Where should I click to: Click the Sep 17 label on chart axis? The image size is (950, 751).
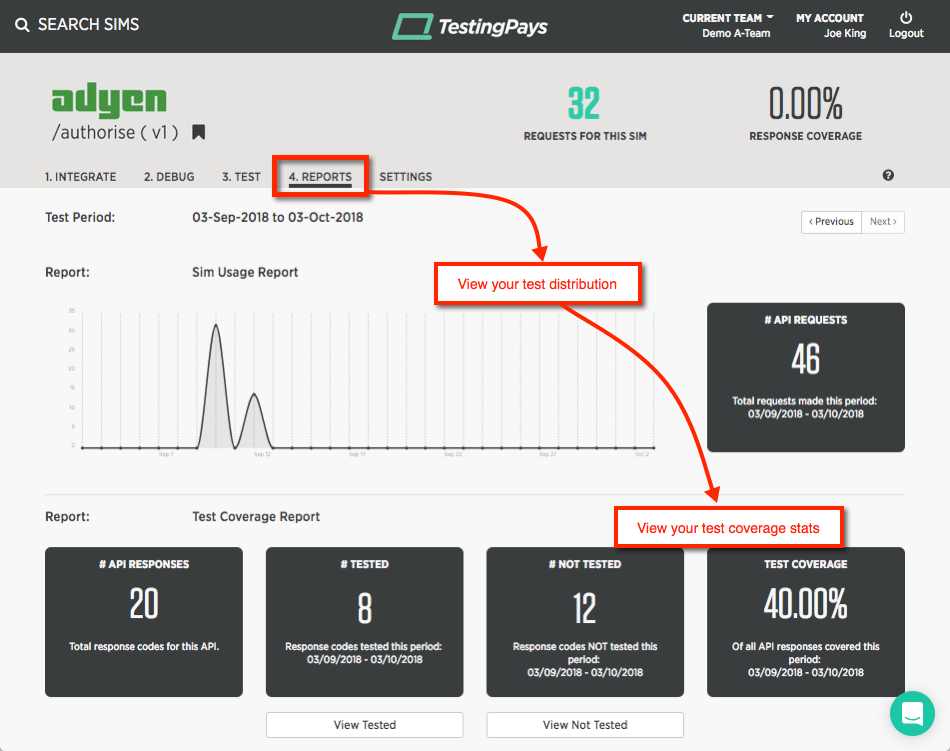pos(357,454)
